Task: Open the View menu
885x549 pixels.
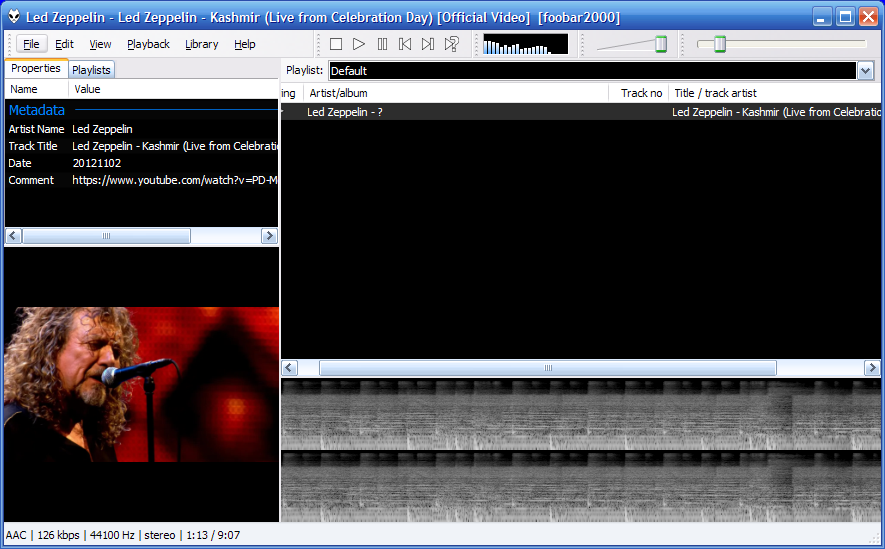Action: (x=100, y=44)
